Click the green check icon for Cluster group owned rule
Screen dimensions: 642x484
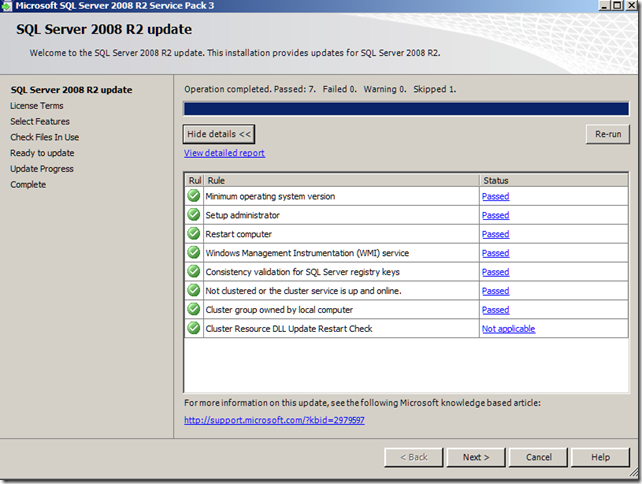click(x=194, y=309)
